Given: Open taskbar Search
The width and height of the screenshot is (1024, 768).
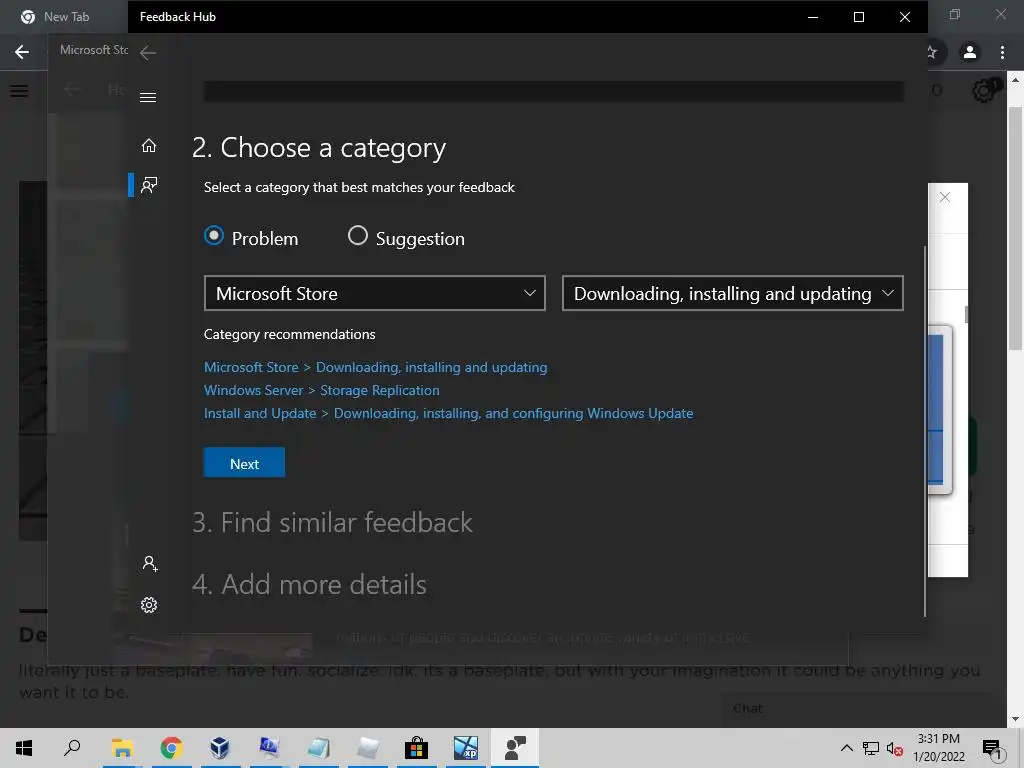Looking at the screenshot, I should coord(72,748).
